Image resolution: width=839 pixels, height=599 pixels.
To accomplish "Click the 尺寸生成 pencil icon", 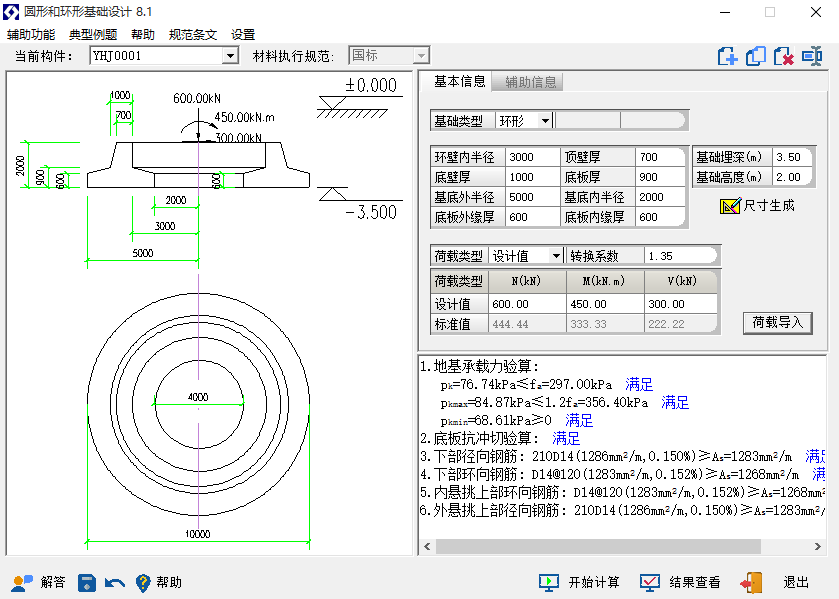I will click(730, 206).
